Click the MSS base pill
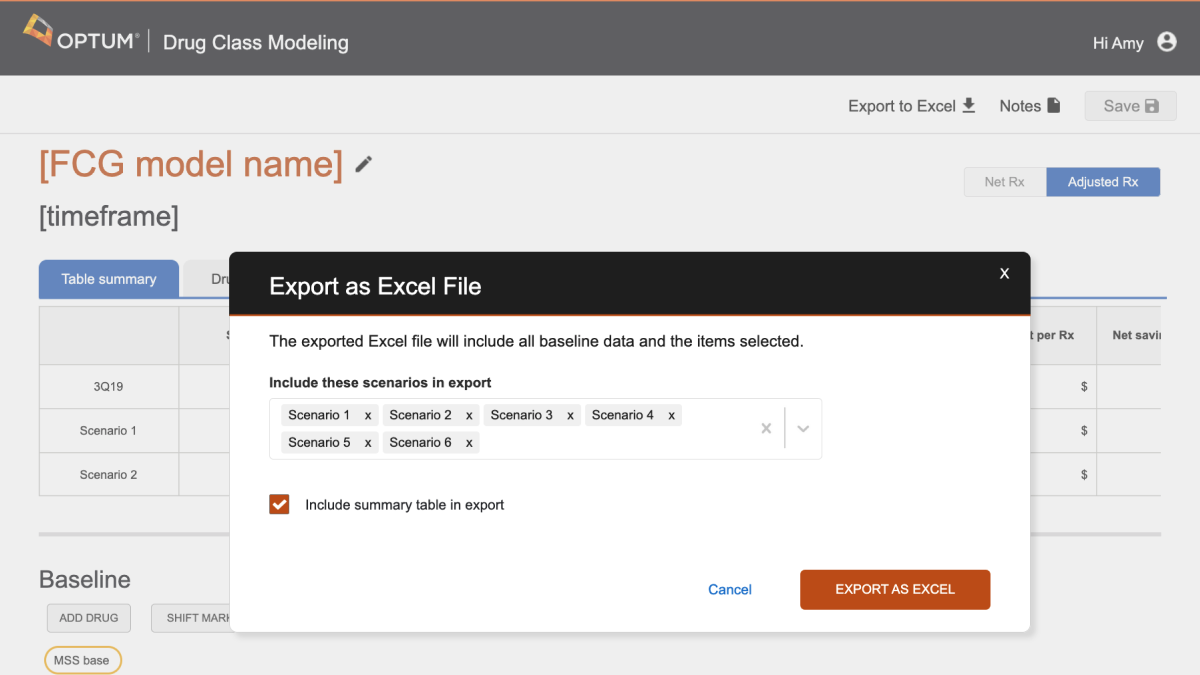Viewport: 1200px width, 675px height. (82, 660)
